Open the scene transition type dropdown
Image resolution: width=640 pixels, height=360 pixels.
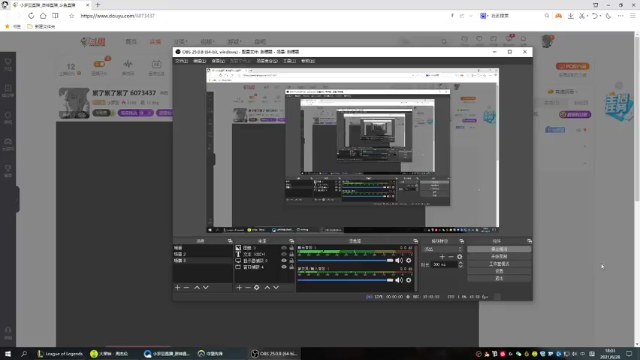pos(443,249)
